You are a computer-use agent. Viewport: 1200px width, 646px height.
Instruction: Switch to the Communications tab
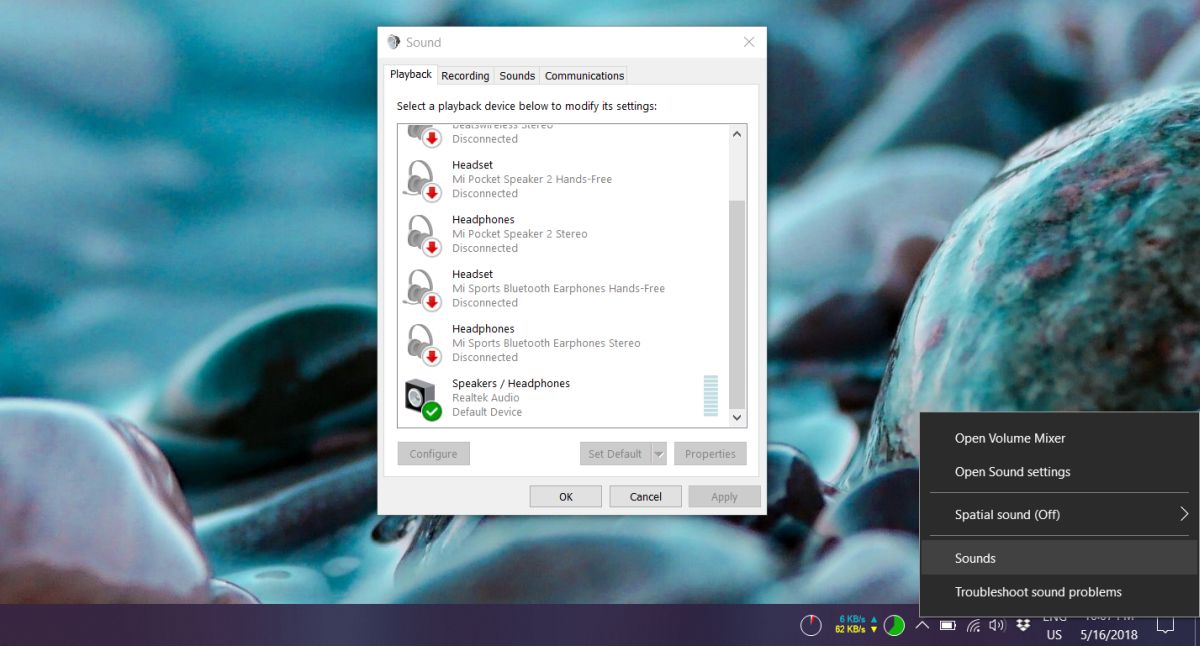click(584, 76)
